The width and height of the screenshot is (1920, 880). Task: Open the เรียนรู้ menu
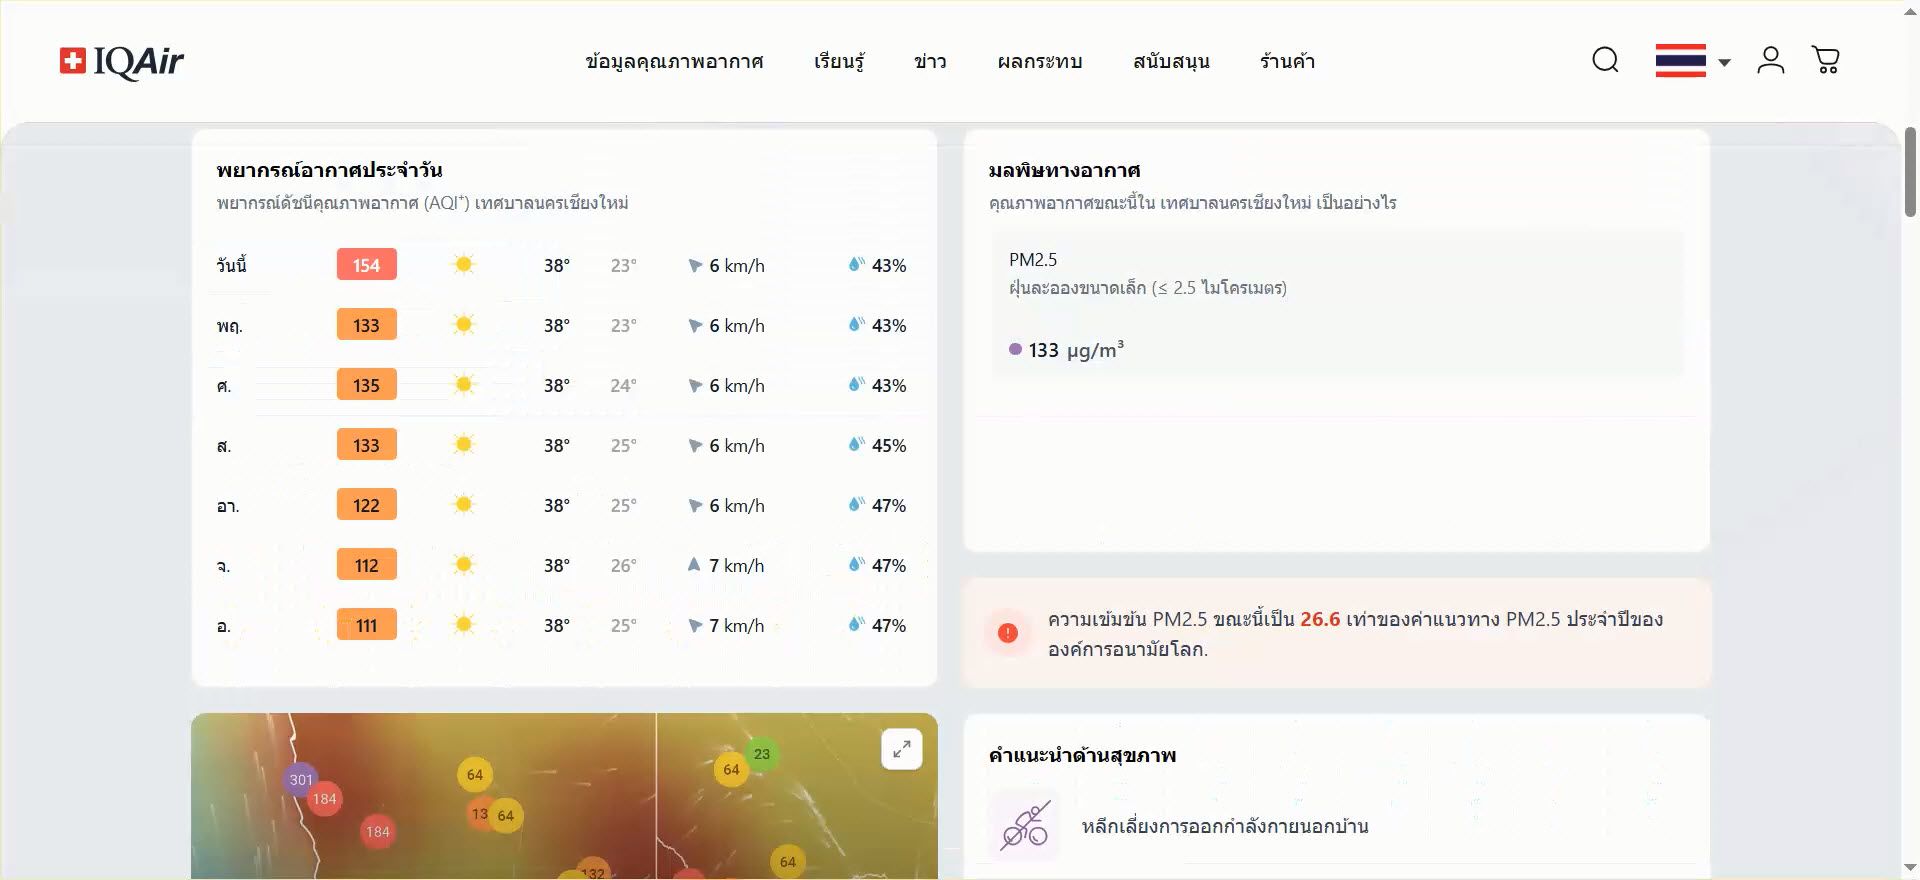(x=838, y=61)
